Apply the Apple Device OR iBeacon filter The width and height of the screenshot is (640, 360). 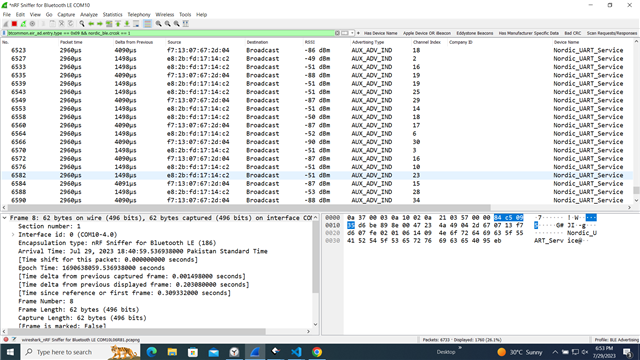coord(427,33)
